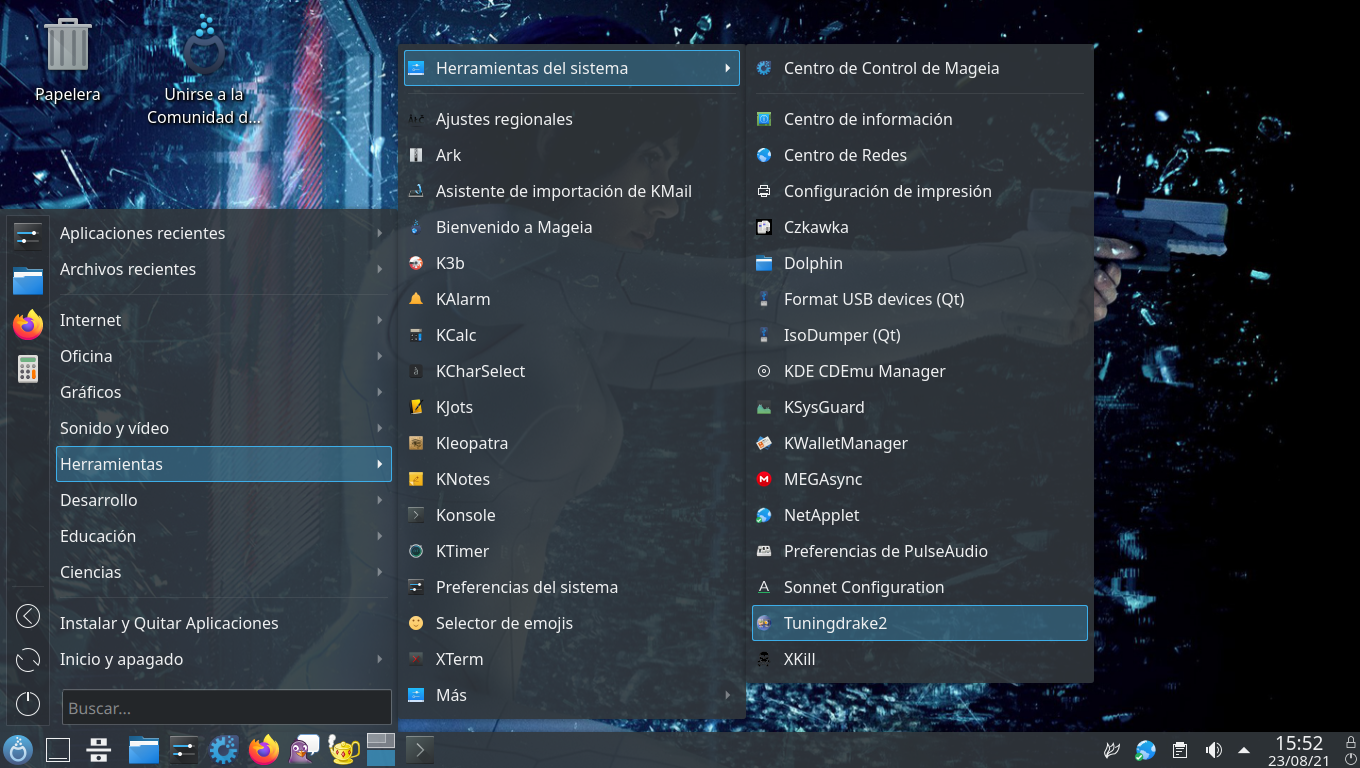Select the Papelera desktop icon

coord(68,60)
